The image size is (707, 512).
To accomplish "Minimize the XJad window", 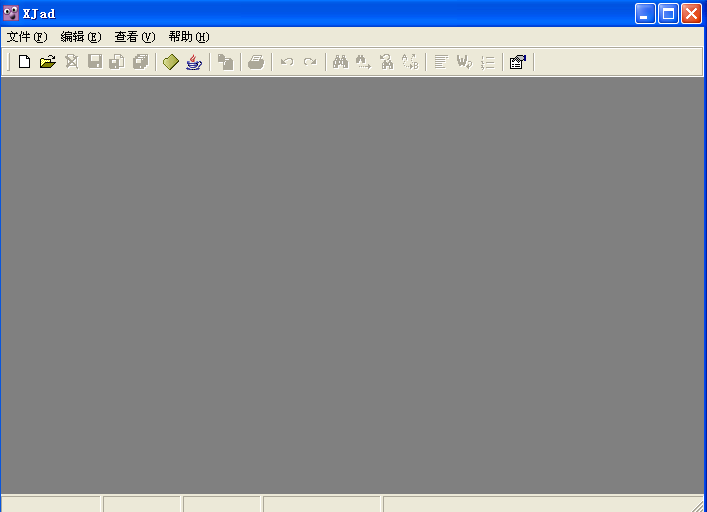I will point(645,14).
